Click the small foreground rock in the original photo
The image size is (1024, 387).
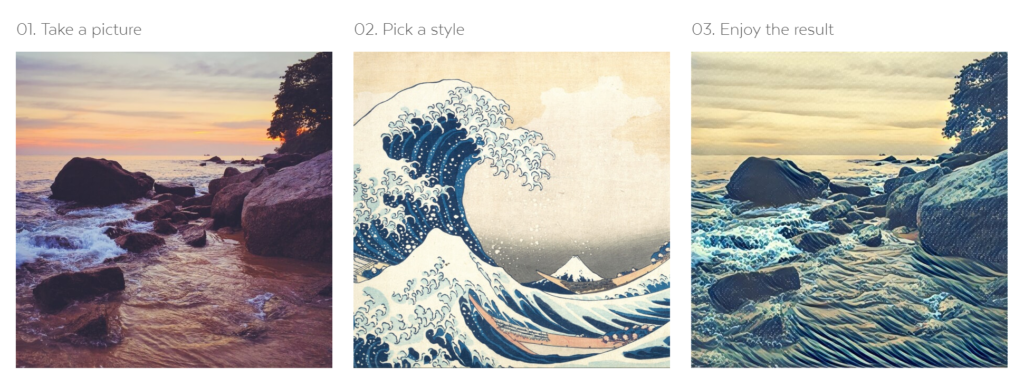pos(78,286)
